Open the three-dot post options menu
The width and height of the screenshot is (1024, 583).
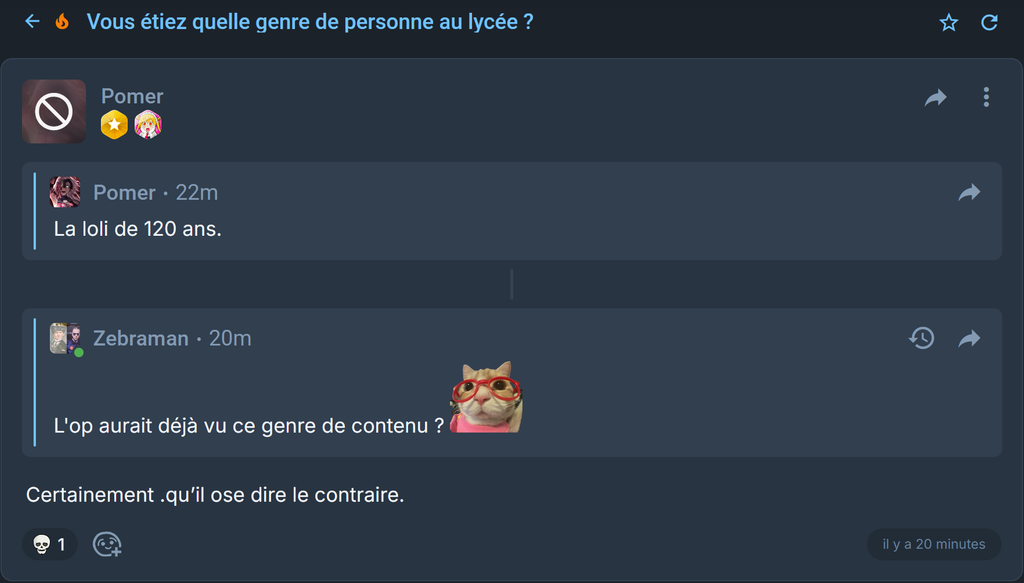[x=986, y=97]
